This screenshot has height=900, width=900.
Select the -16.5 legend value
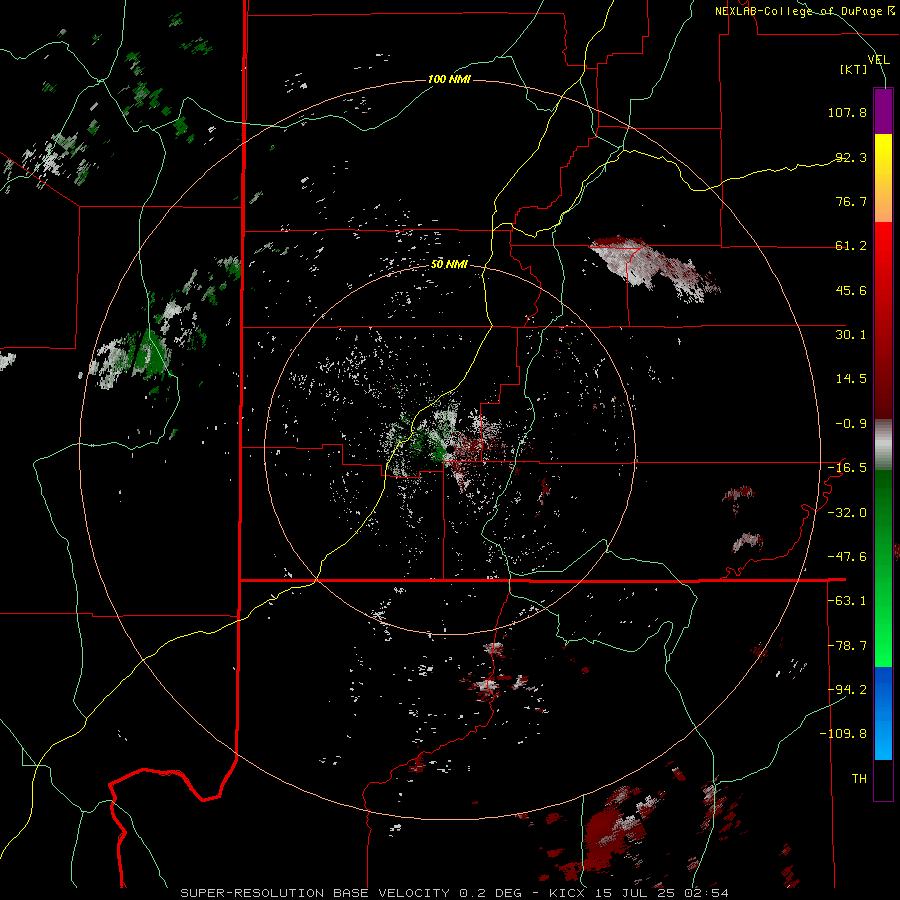[x=847, y=468]
